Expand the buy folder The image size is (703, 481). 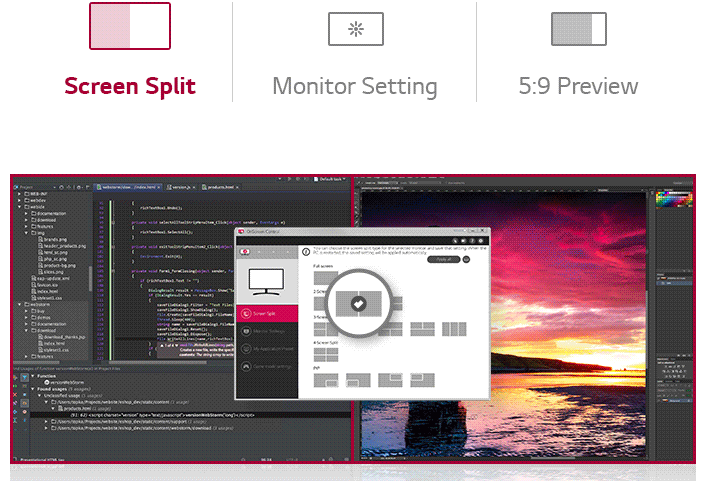pyautogui.click(x=26, y=311)
